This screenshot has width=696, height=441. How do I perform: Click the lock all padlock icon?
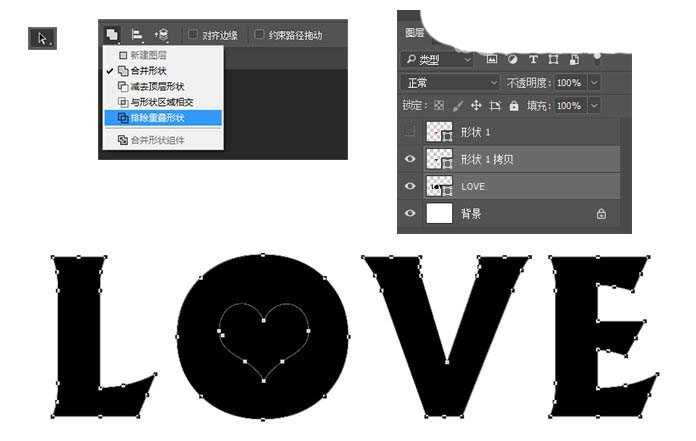(x=514, y=105)
